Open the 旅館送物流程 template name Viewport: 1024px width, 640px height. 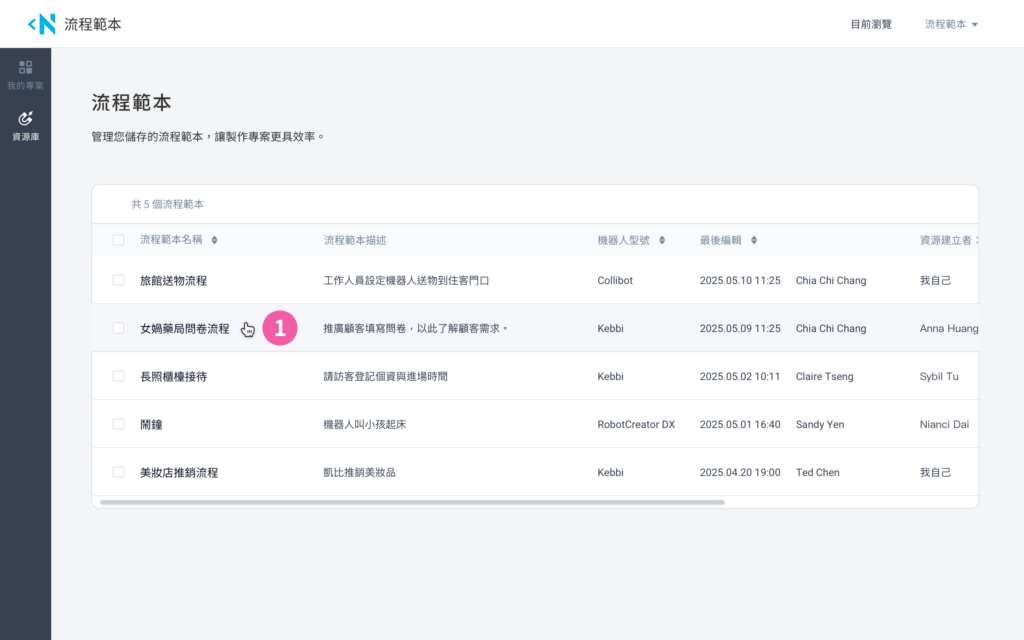[173, 280]
